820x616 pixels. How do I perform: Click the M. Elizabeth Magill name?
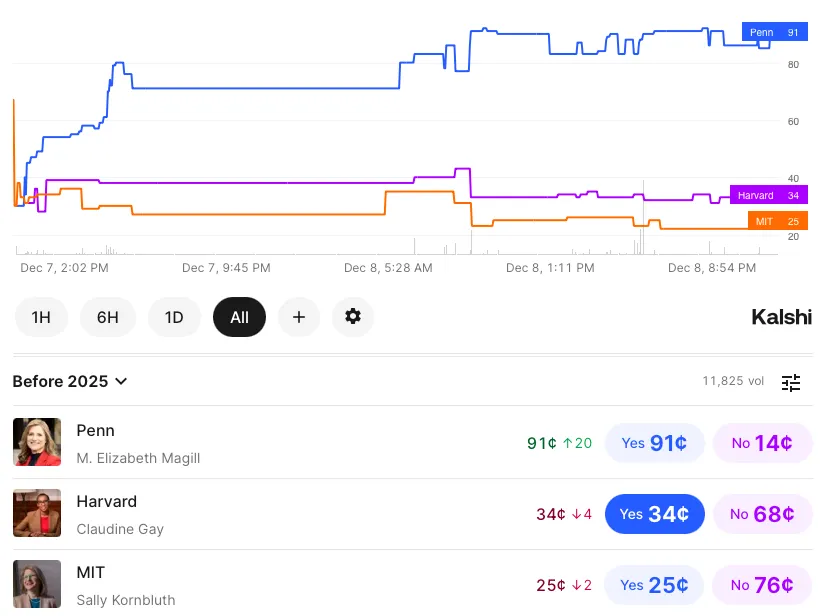click(138, 458)
